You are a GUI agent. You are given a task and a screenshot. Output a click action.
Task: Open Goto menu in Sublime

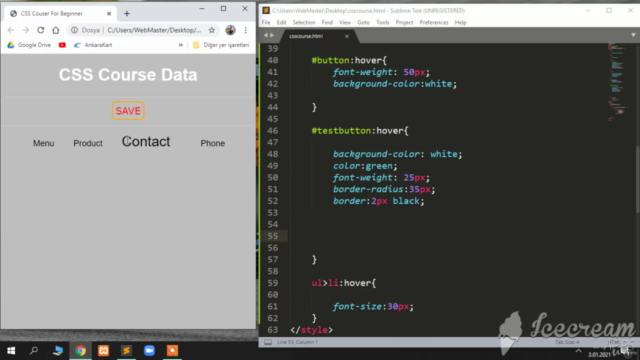[x=363, y=22]
